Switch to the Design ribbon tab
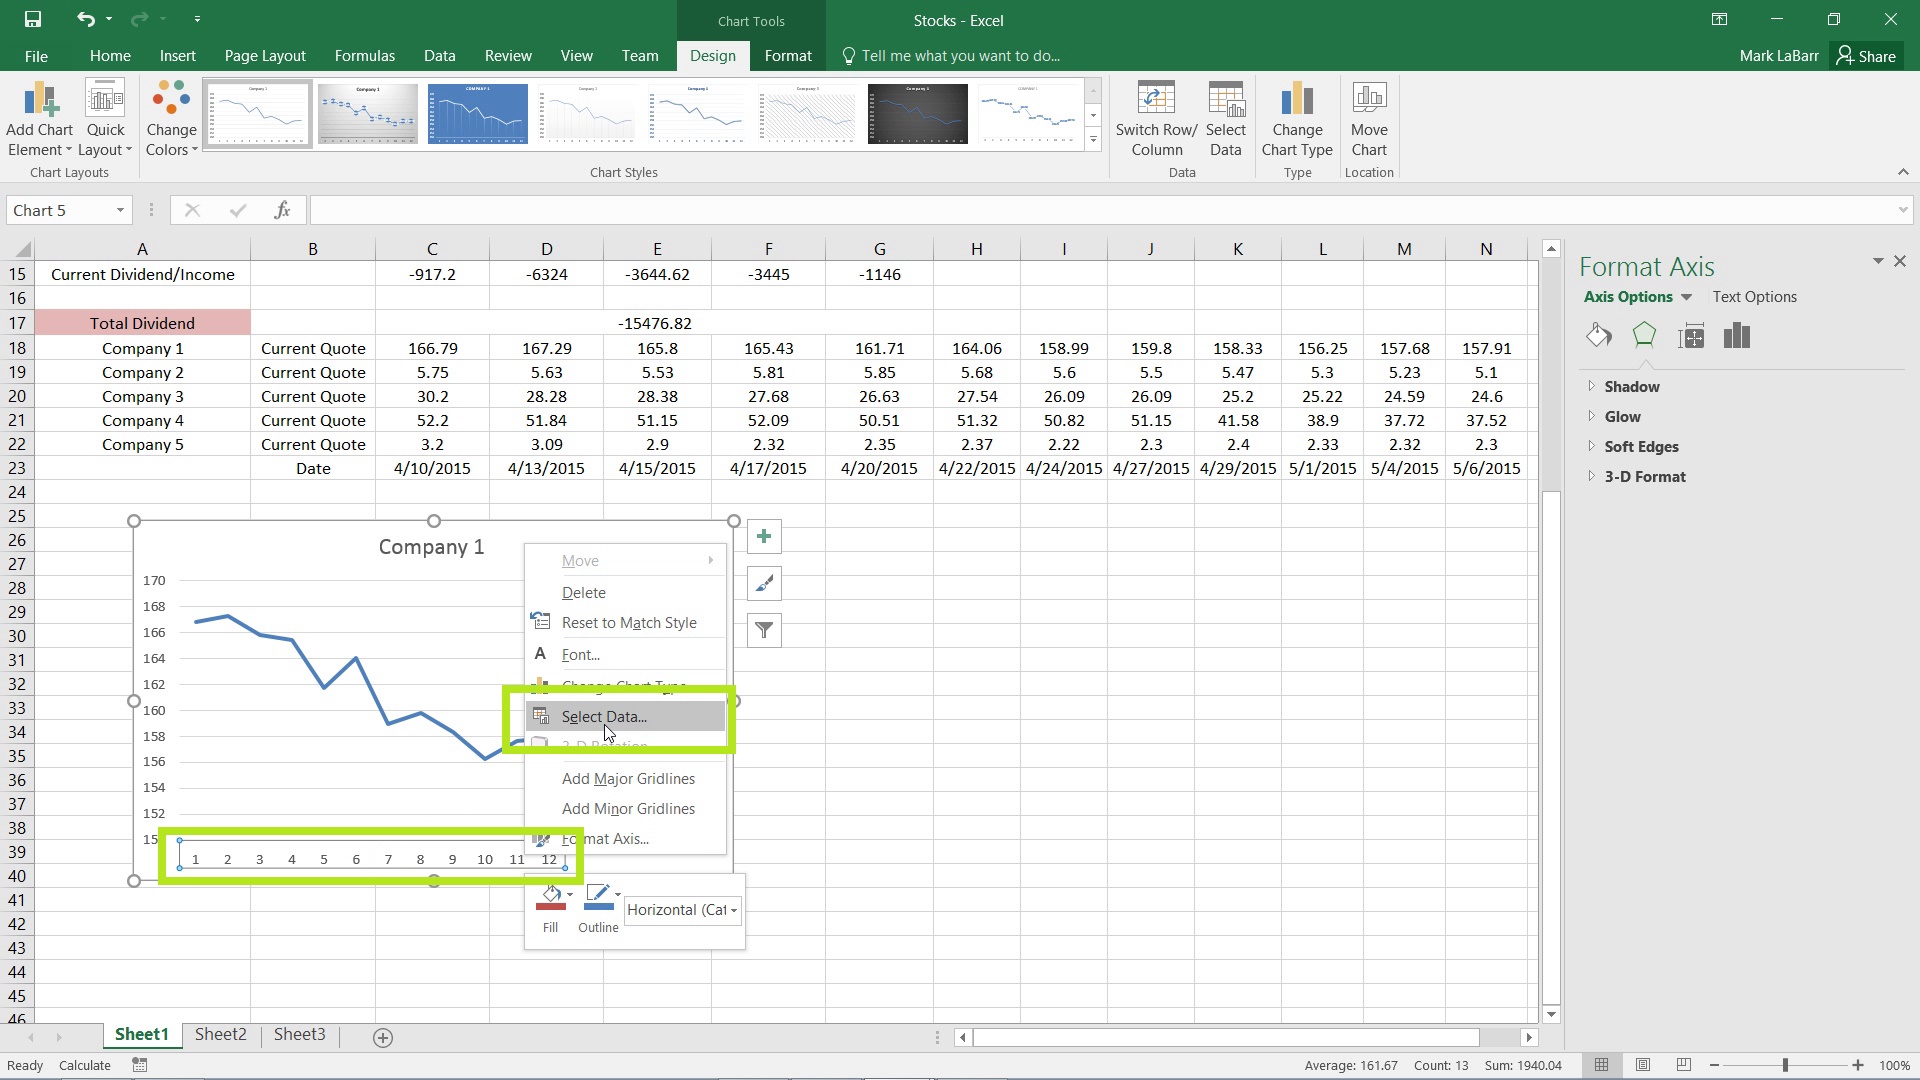The width and height of the screenshot is (1920, 1080). point(712,55)
